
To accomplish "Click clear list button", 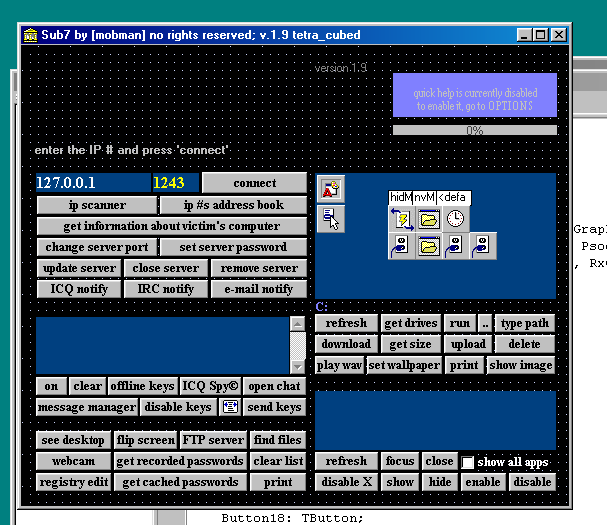I will [x=278, y=461].
